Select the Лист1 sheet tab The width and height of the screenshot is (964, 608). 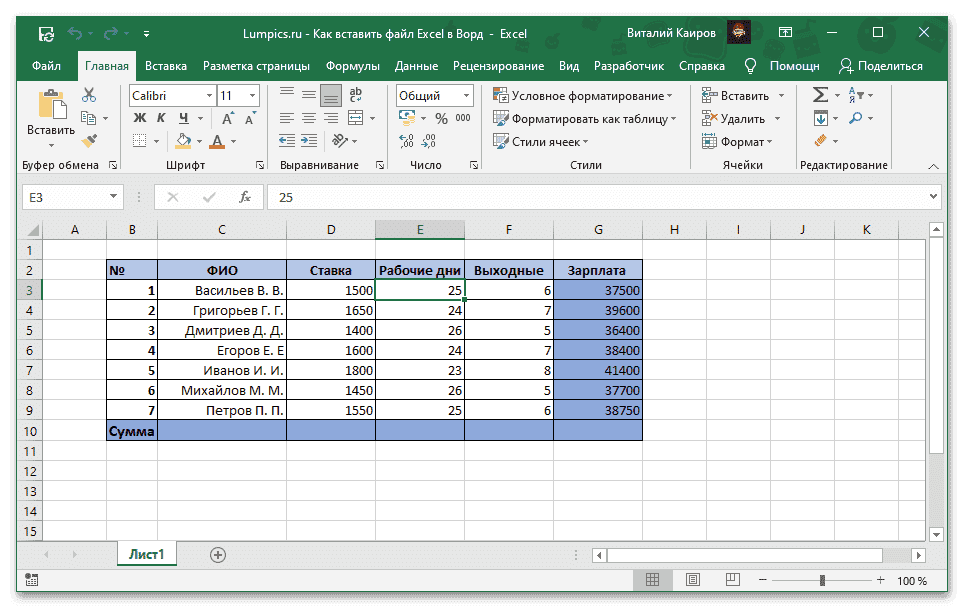[x=146, y=553]
